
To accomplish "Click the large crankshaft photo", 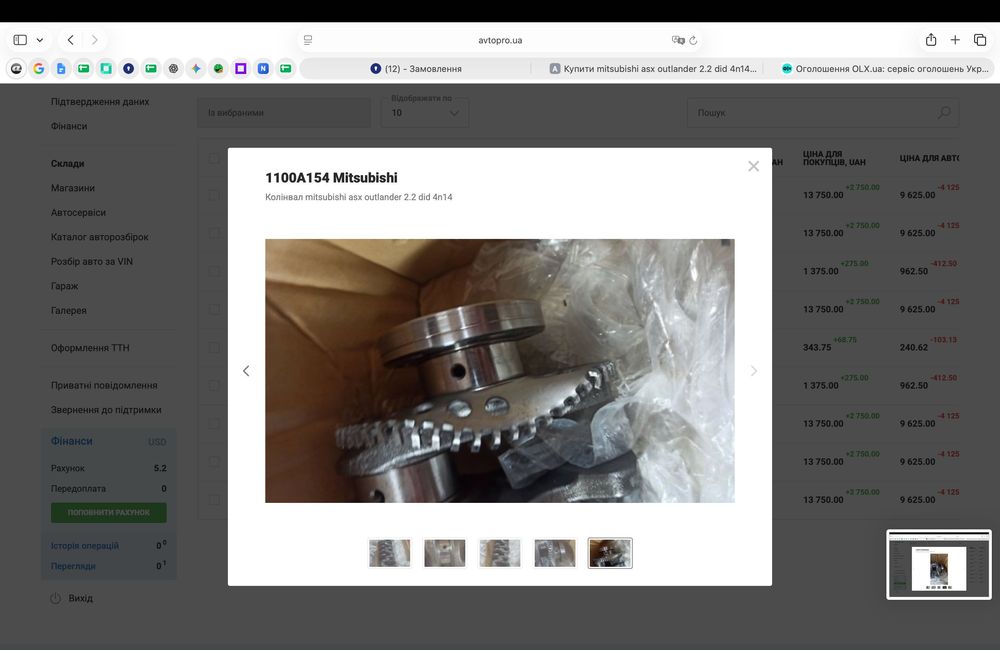I will tap(500, 371).
